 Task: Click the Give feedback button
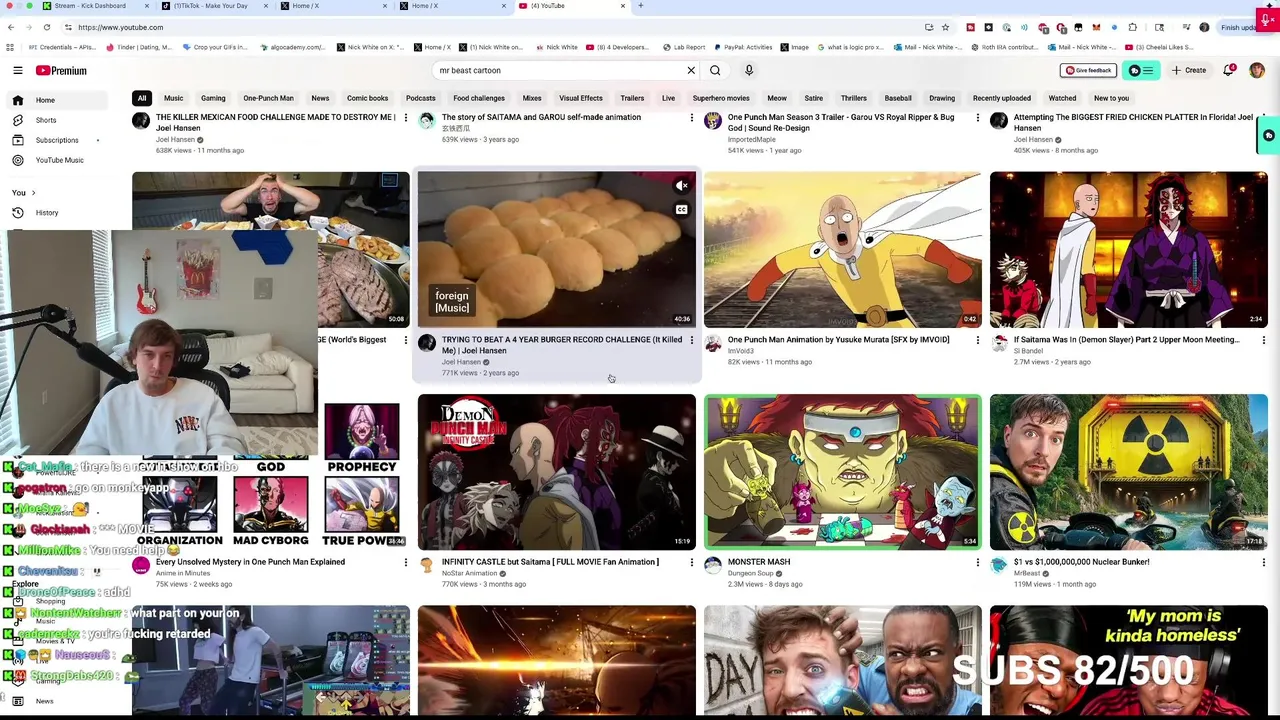coord(1088,70)
